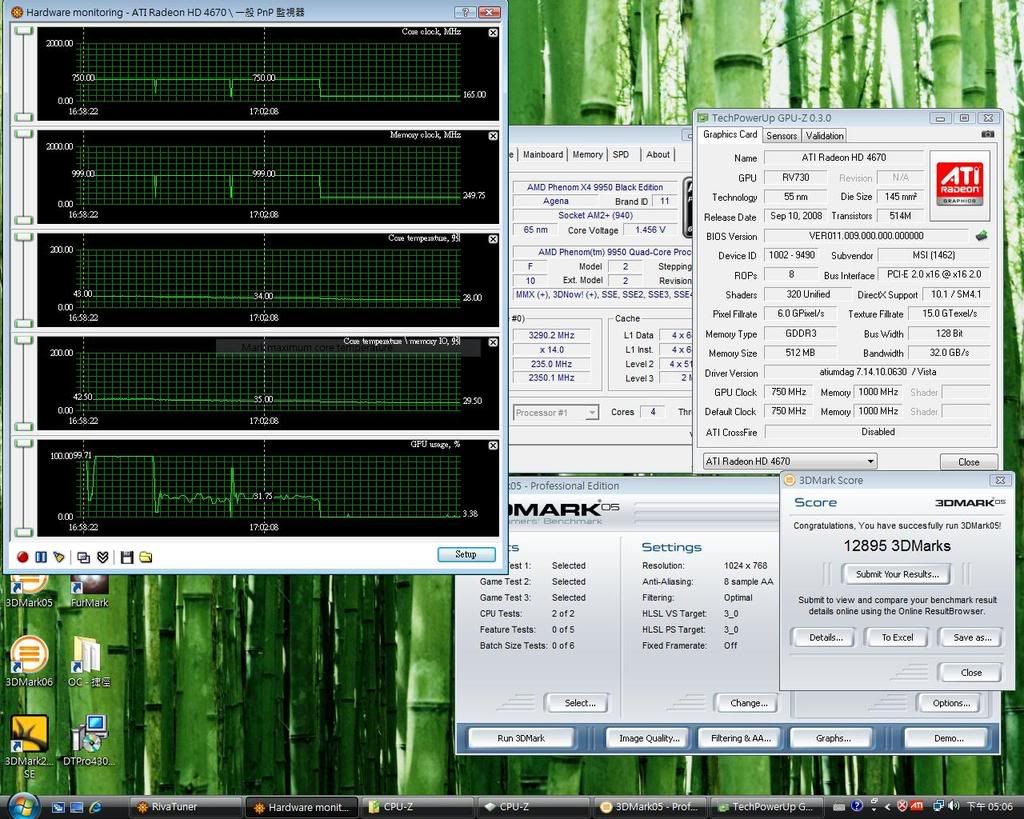Pause monitoring with the blue pause icon
Image resolution: width=1024 pixels, height=819 pixels.
(x=41, y=557)
